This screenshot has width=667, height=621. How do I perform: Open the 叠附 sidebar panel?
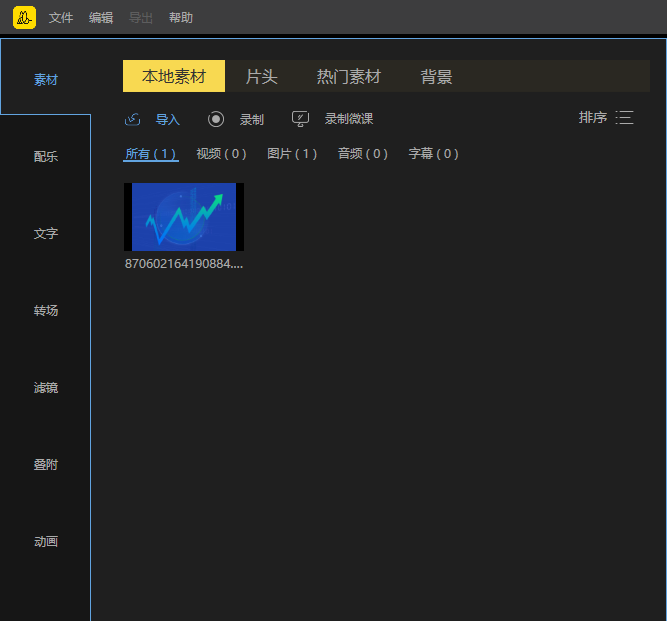(x=46, y=465)
